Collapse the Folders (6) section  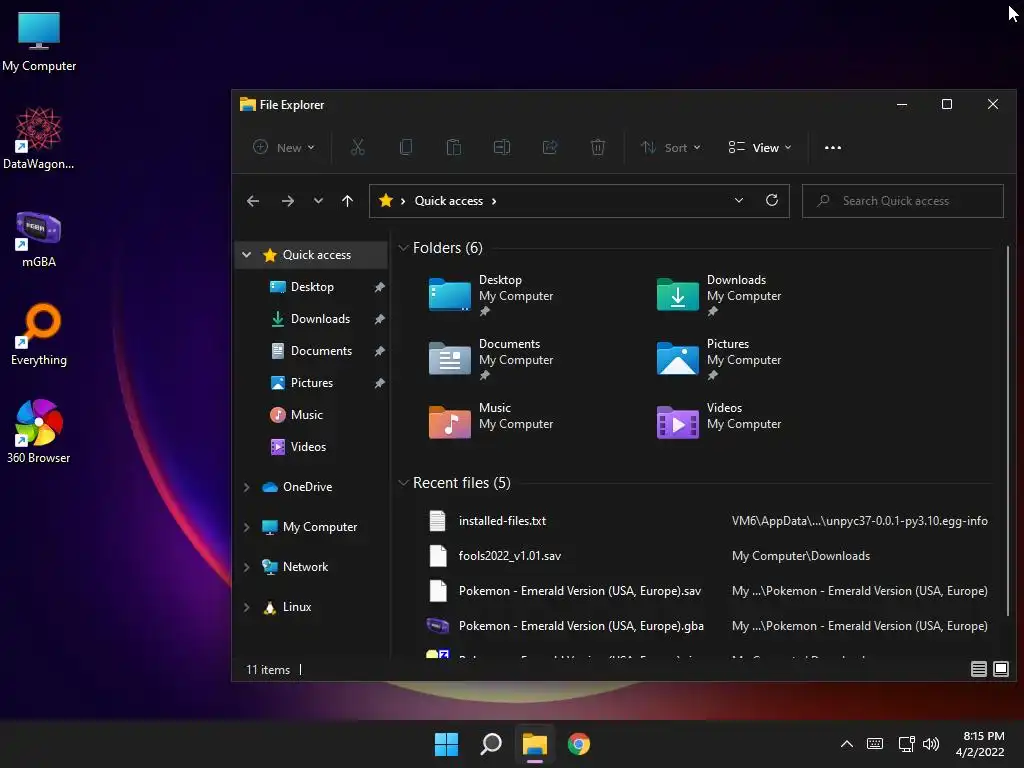[404, 248]
